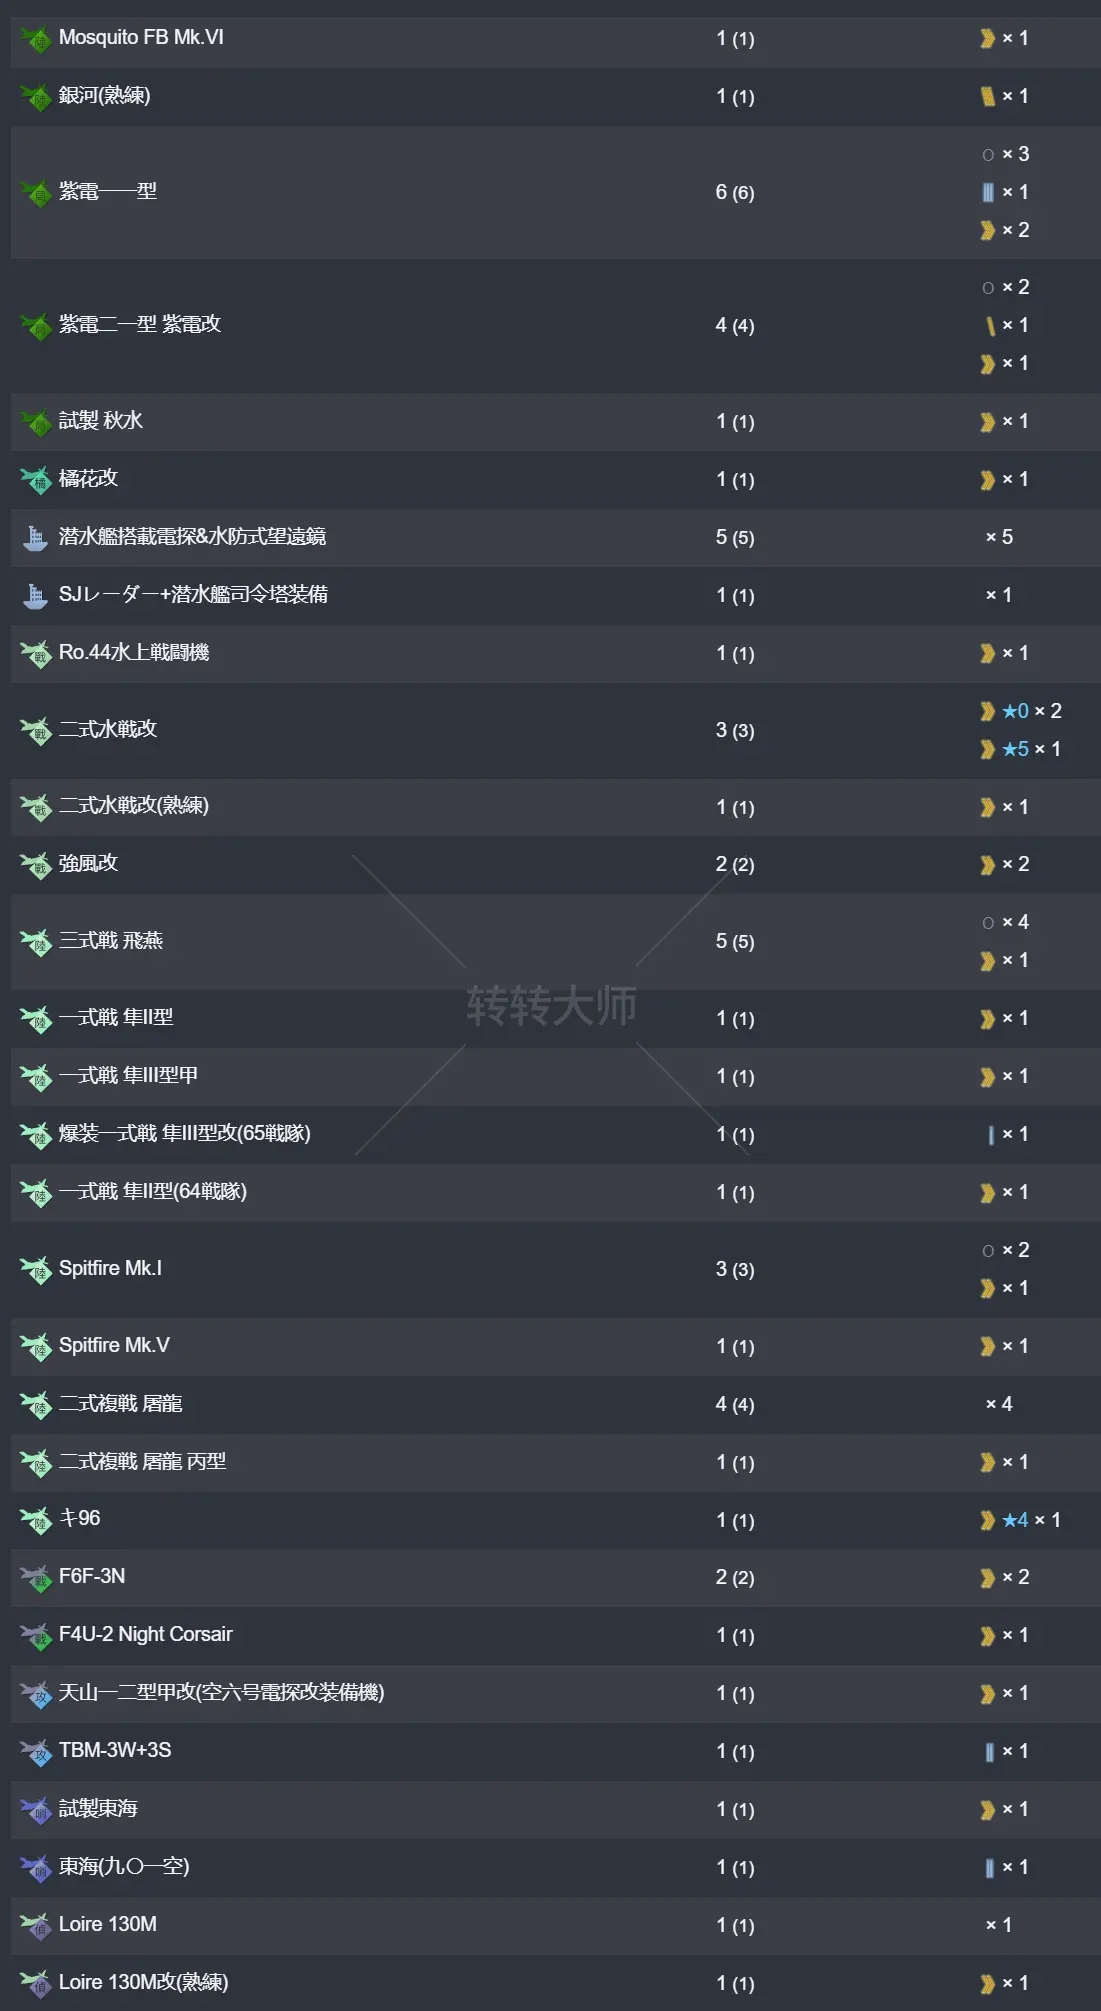Click the ship equipment icon for SJレーダー+潜水艦司令塔装備

coord(33,595)
